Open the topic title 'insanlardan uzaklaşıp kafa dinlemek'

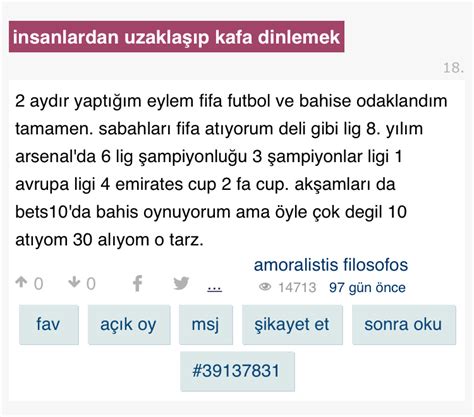tap(176, 37)
